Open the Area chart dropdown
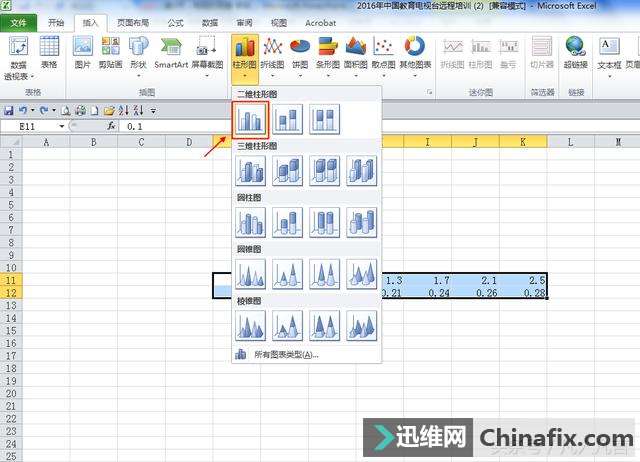Screen dimensions: 640x462 356,58
